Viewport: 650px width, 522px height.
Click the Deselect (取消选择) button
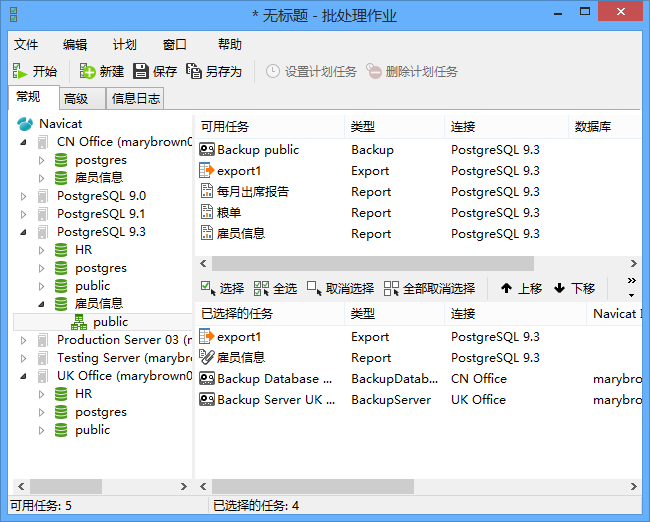(340, 288)
